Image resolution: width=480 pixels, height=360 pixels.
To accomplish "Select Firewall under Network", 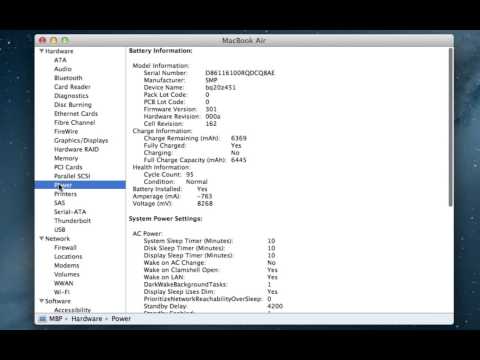I will click(65, 248).
